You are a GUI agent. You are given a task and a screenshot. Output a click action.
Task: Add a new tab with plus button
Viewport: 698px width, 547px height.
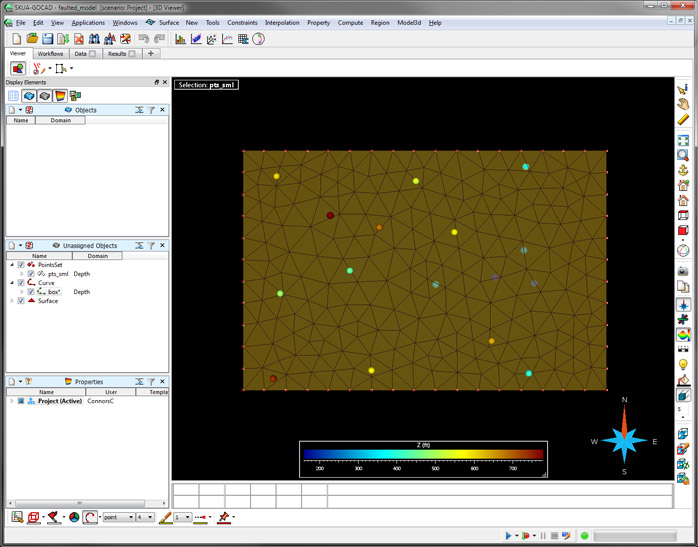pos(151,53)
